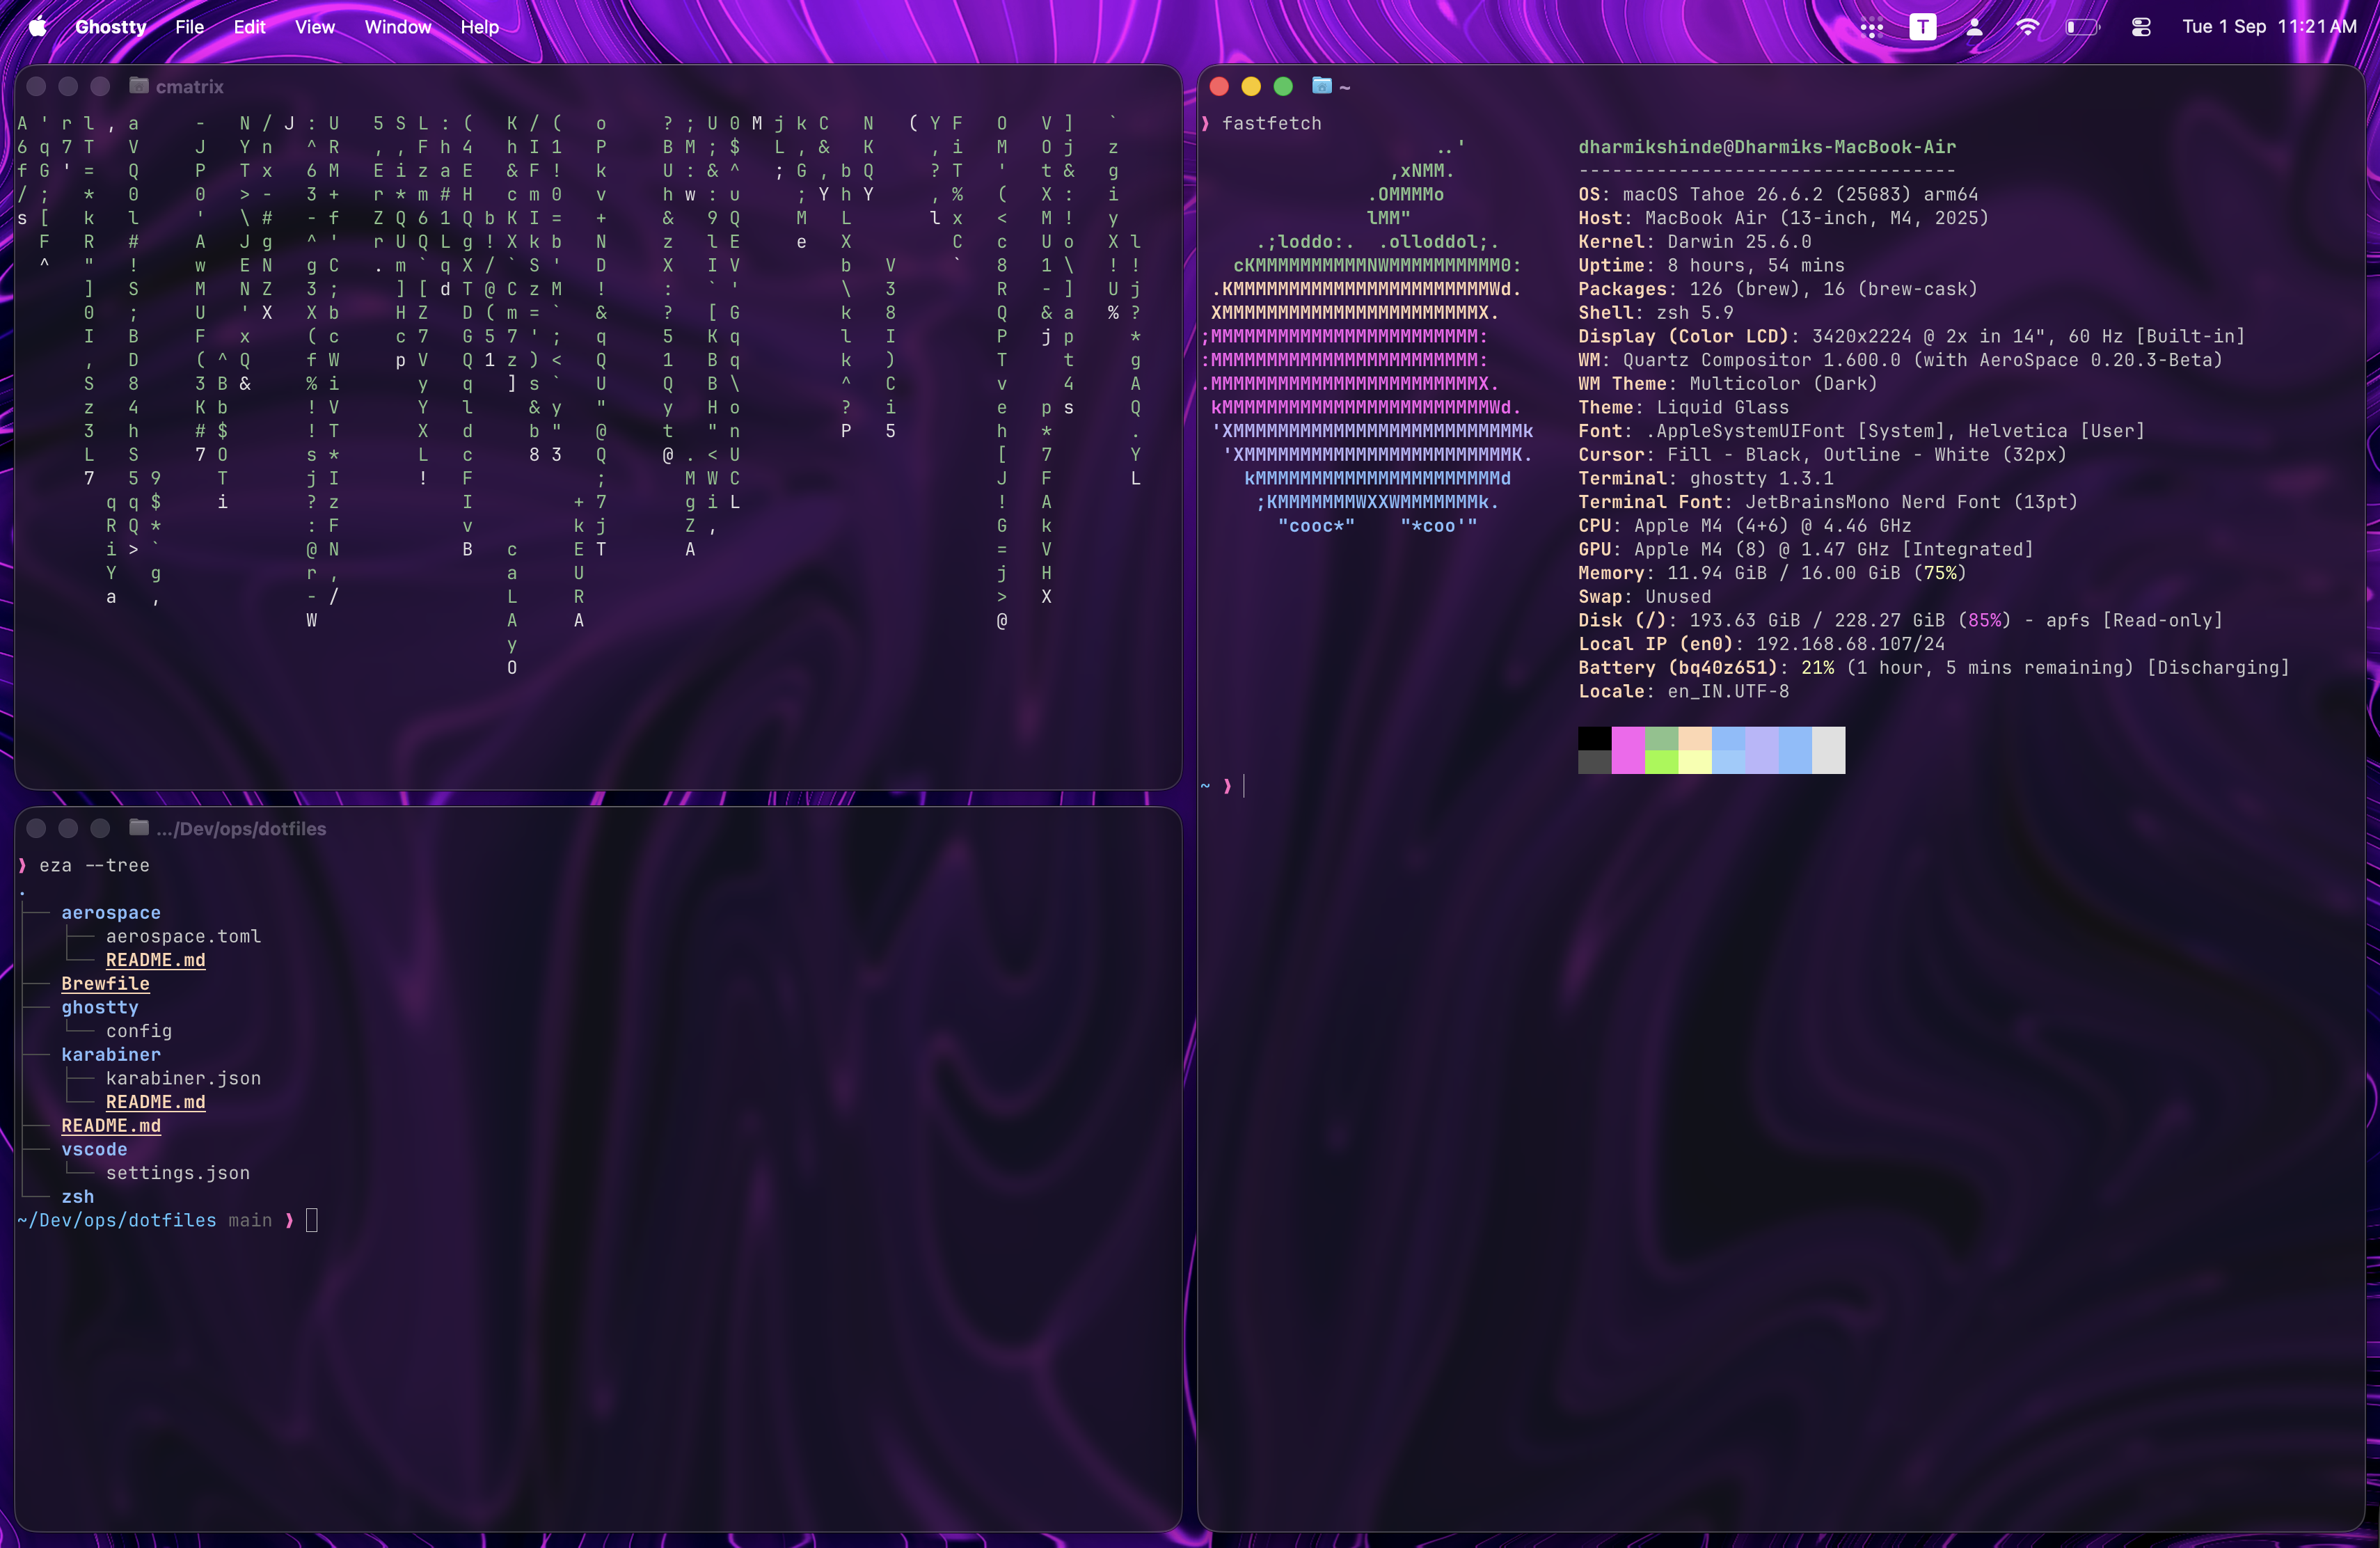The image size is (2380, 1548).
Task: Open the Window menu
Action: point(397,27)
